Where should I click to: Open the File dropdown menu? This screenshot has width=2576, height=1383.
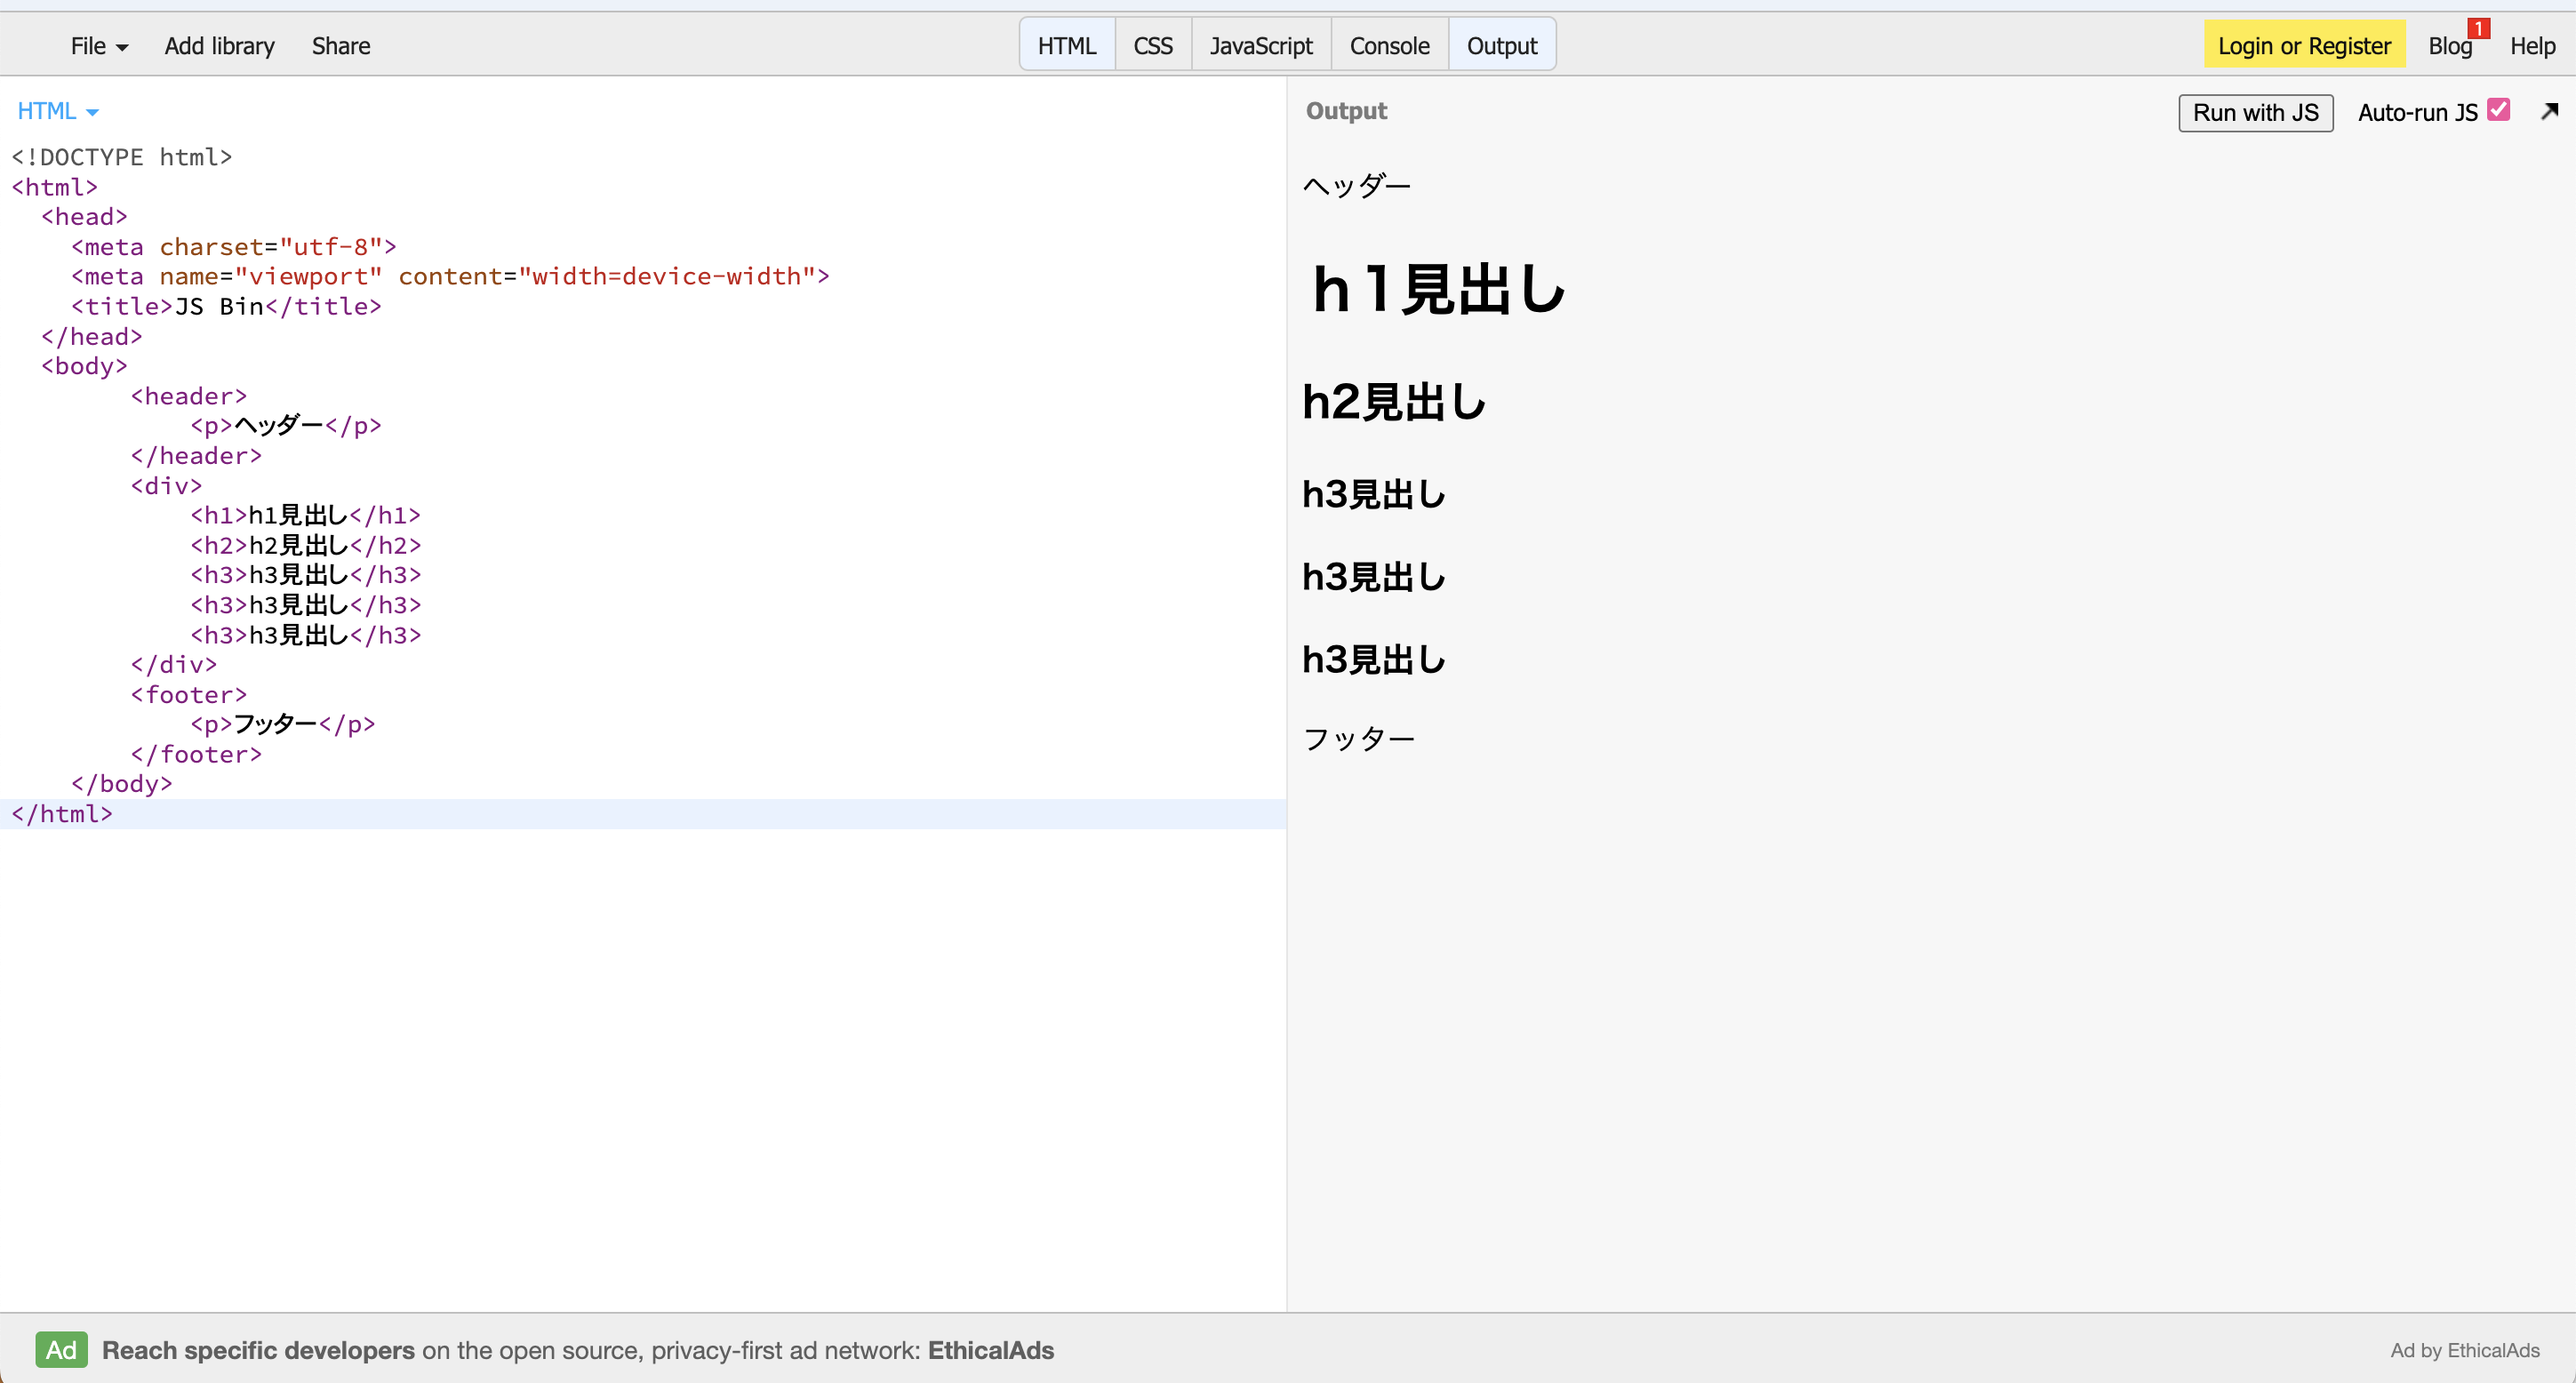coord(99,46)
